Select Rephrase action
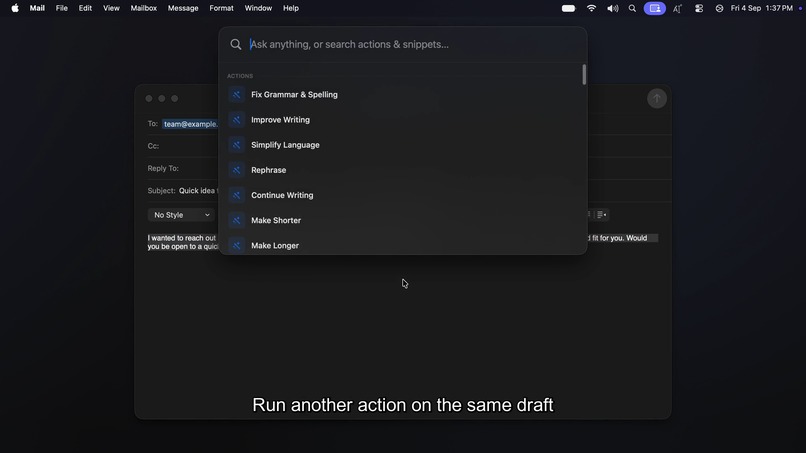 click(402, 170)
